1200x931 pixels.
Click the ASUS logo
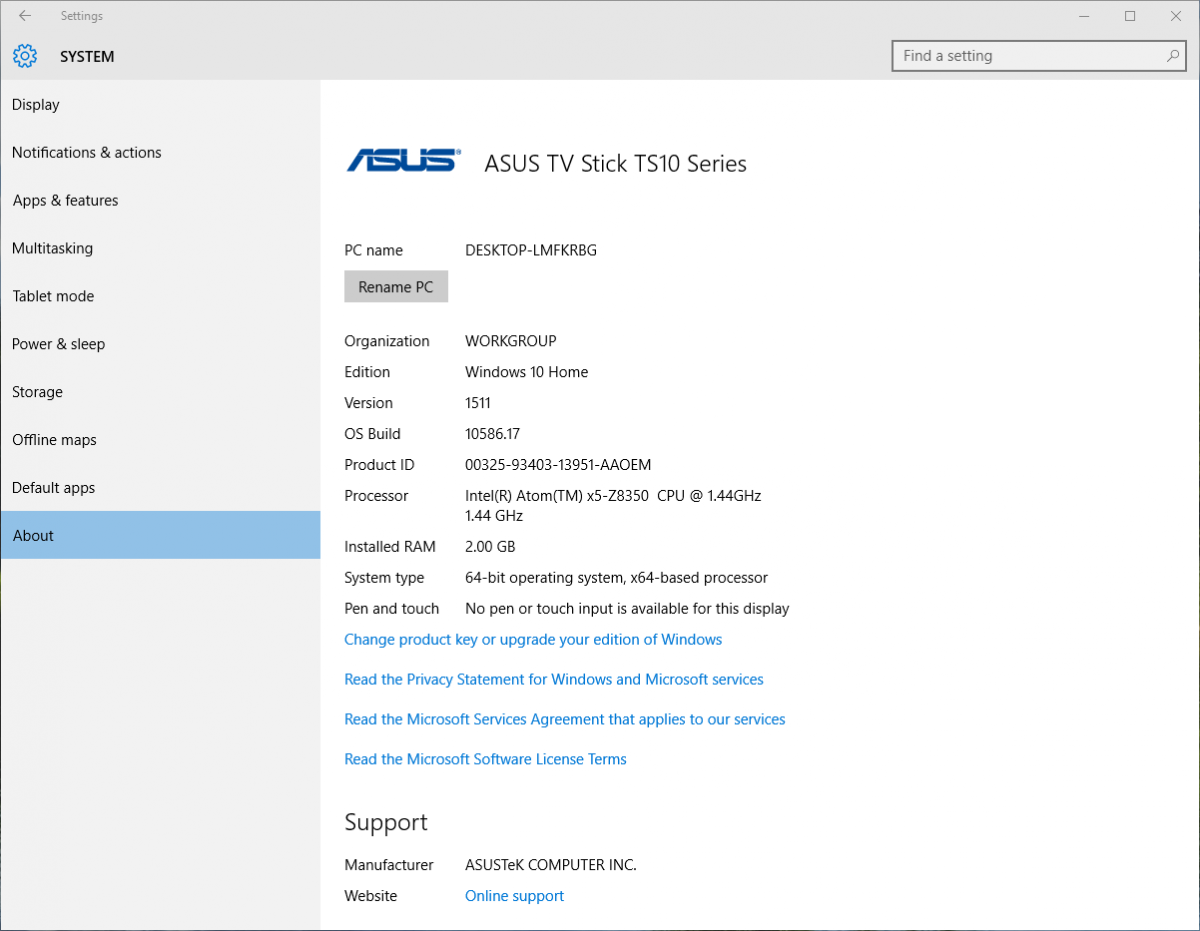click(x=403, y=161)
